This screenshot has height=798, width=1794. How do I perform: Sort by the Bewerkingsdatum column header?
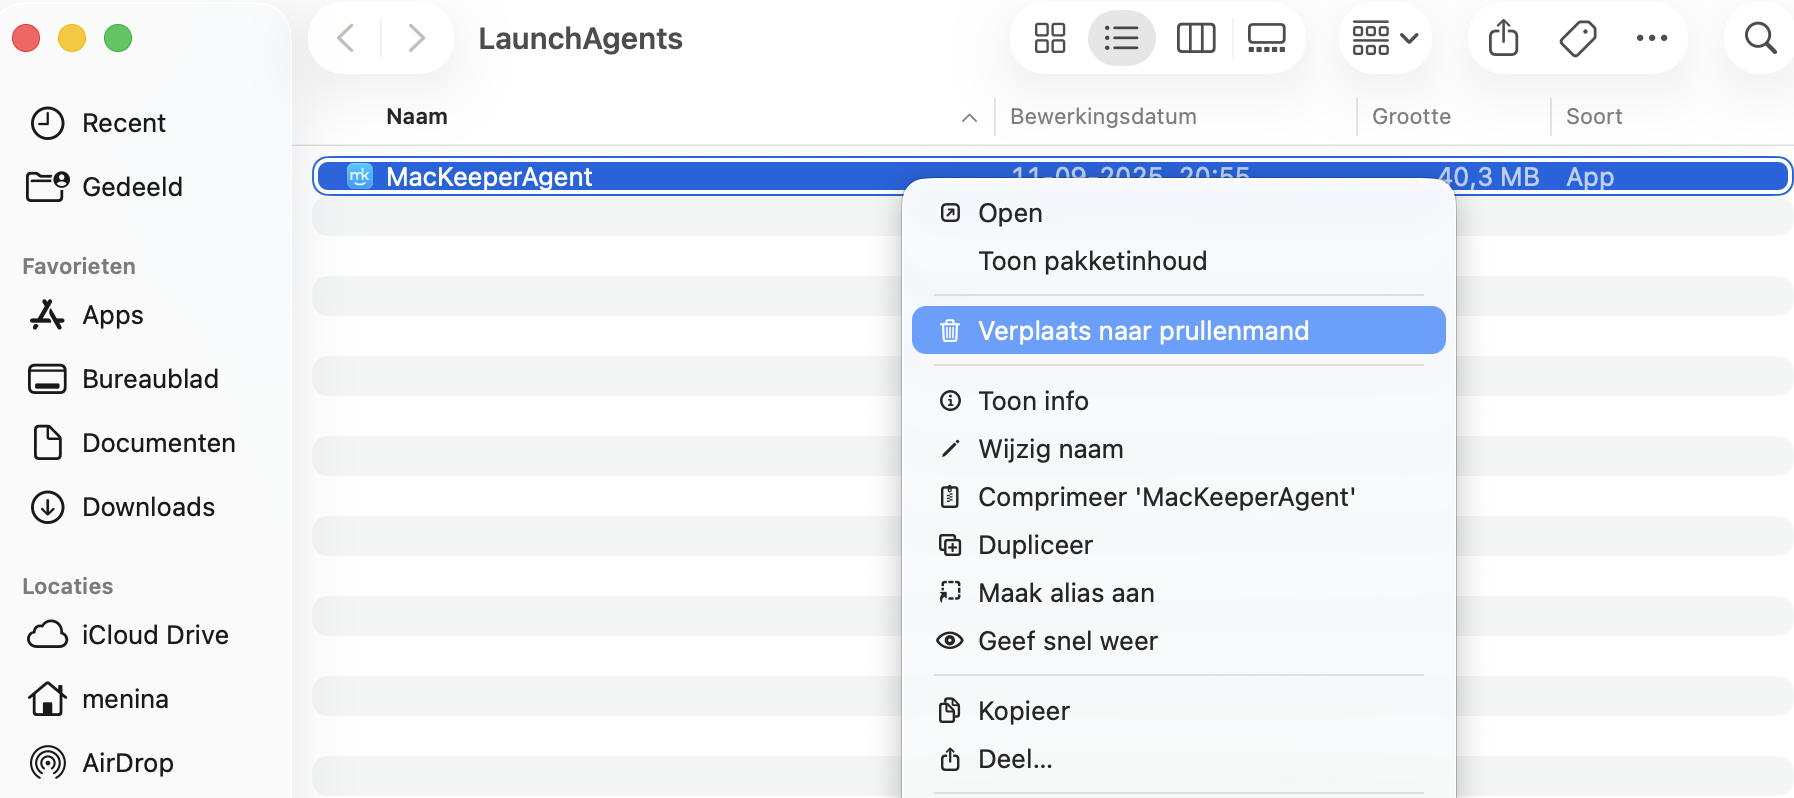pos(1103,116)
